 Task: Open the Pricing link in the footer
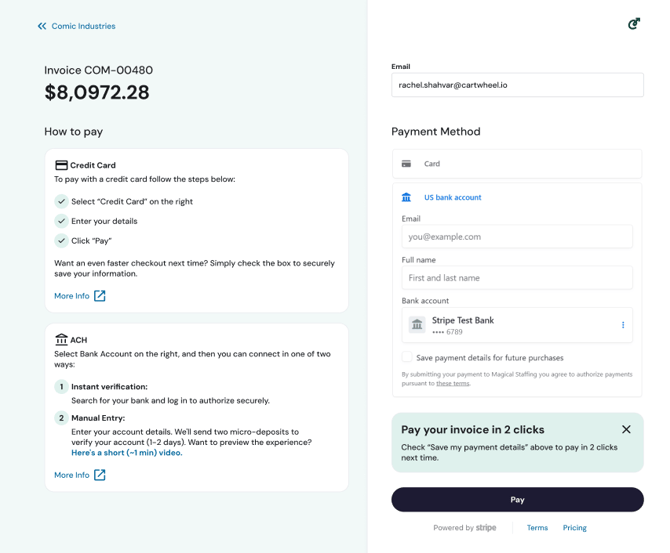pos(574,528)
